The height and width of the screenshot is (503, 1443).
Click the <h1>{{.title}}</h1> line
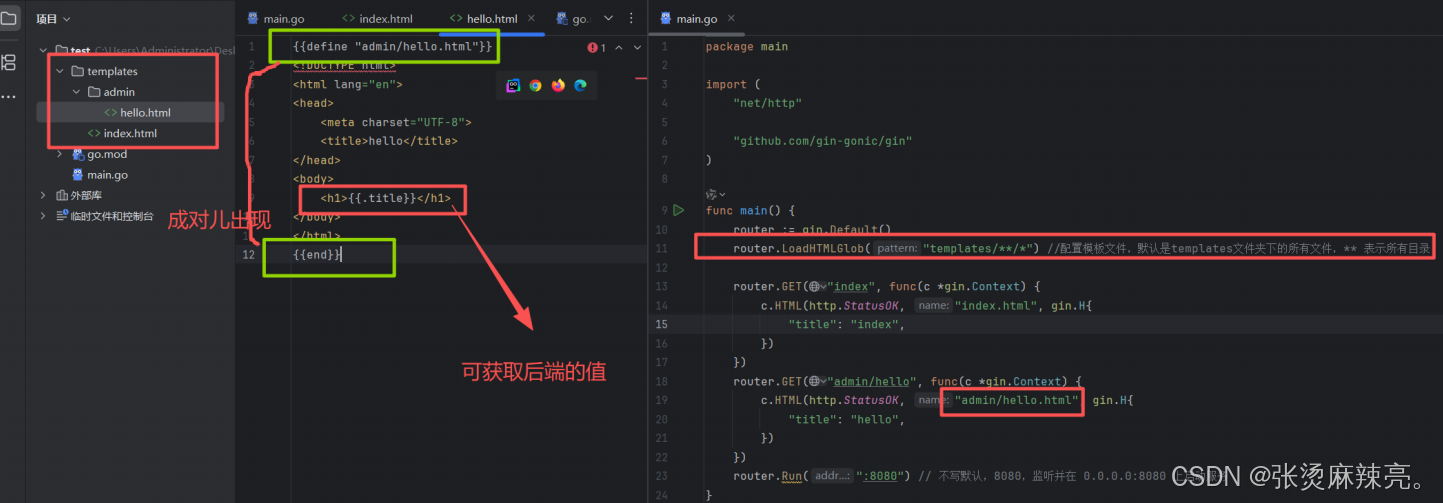(385, 198)
